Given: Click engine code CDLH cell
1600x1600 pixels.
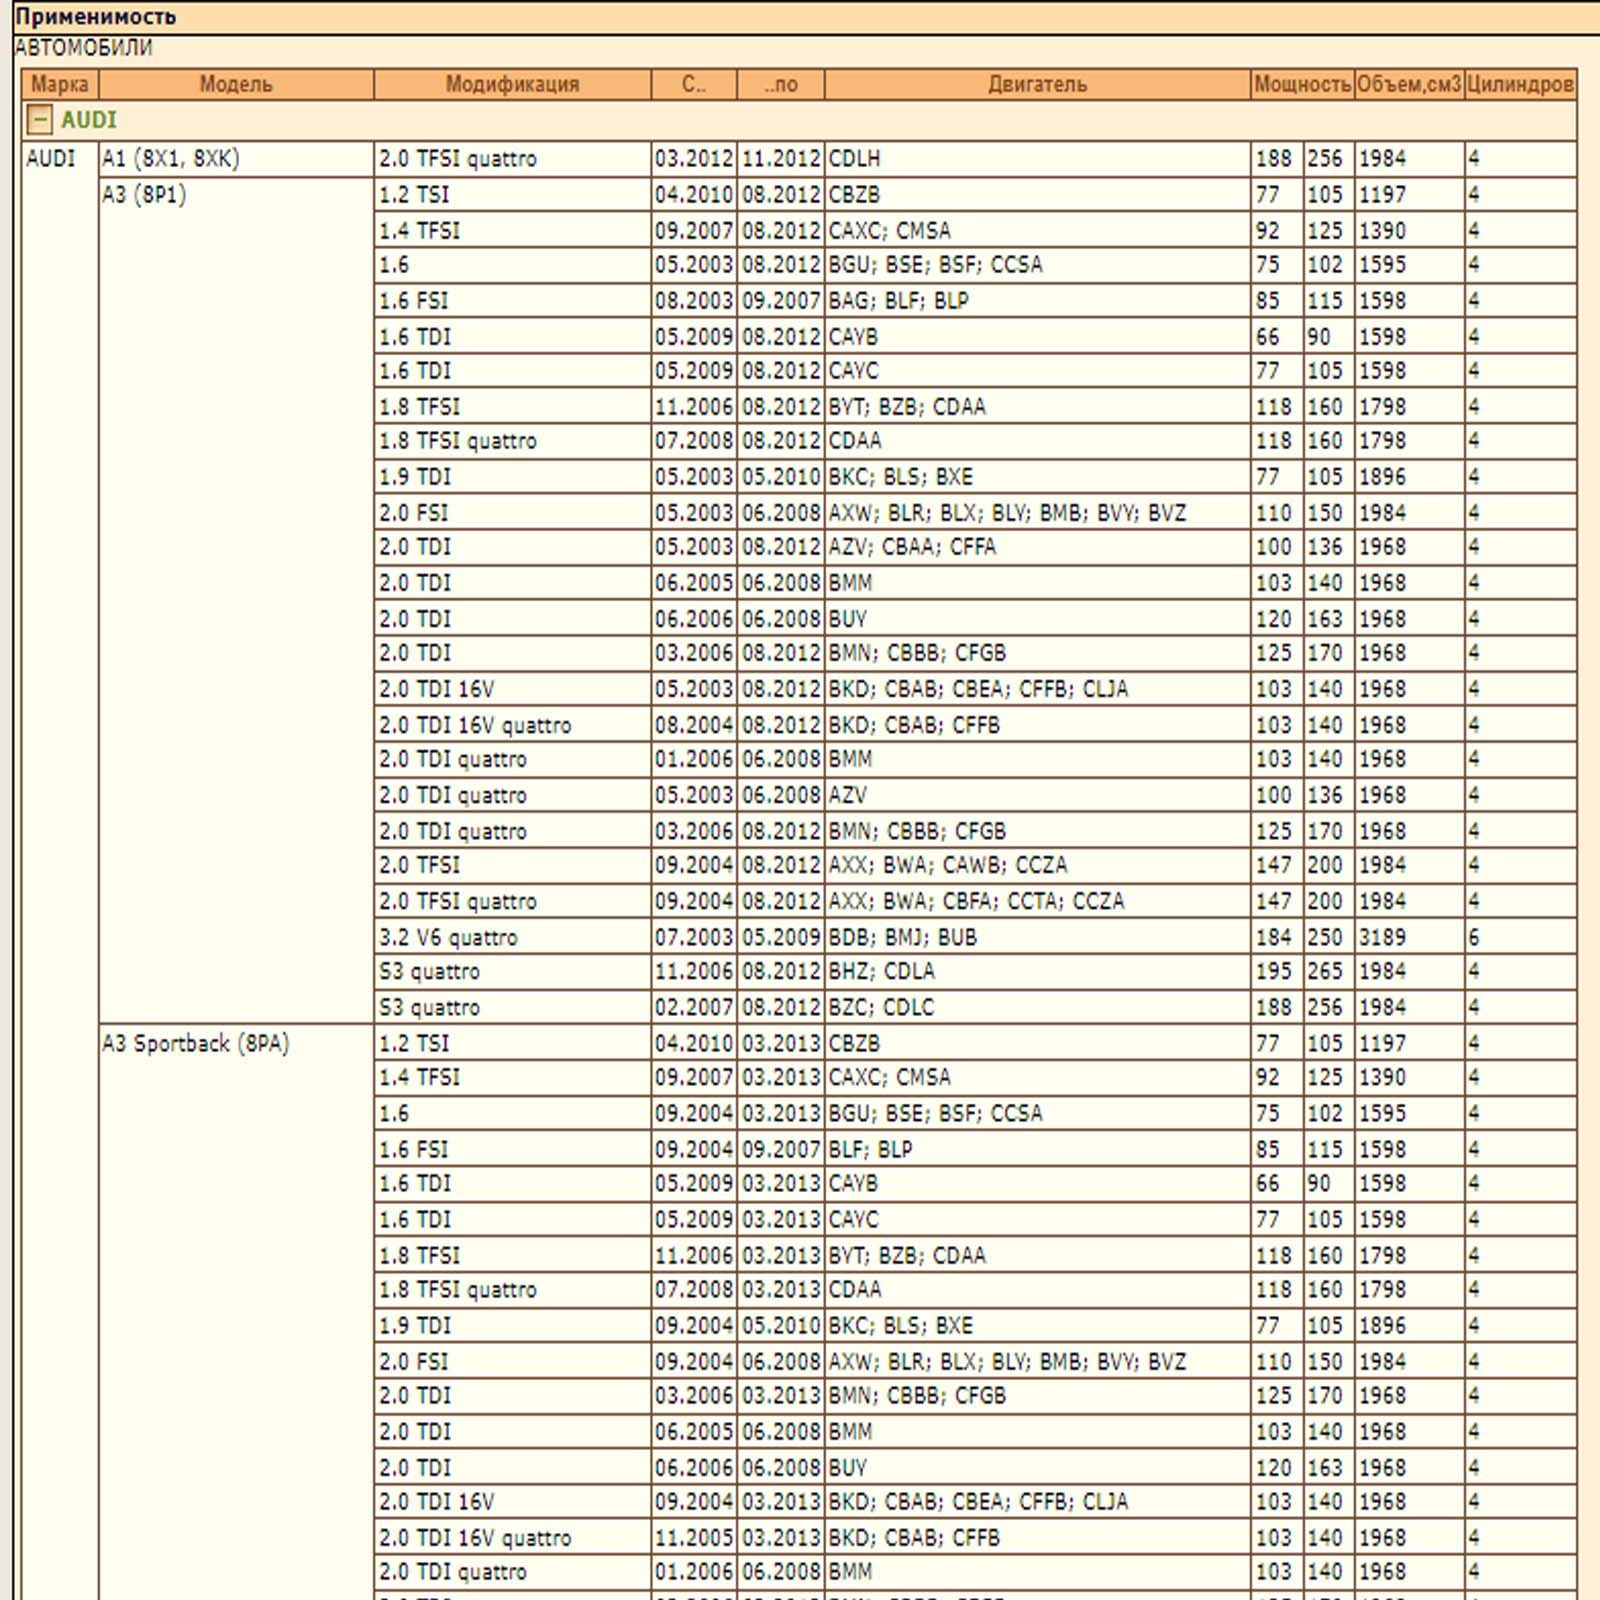Looking at the screenshot, I should (1037, 159).
